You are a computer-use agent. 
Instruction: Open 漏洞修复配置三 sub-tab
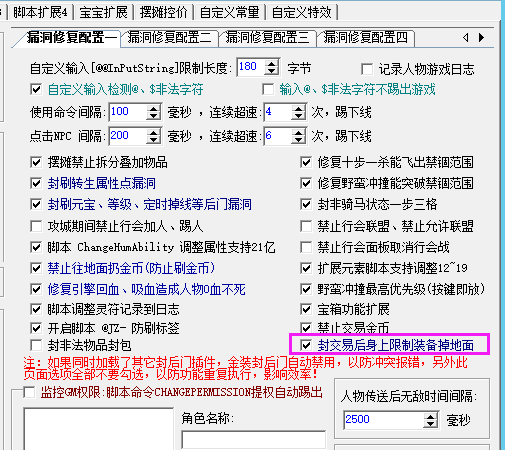[267, 38]
